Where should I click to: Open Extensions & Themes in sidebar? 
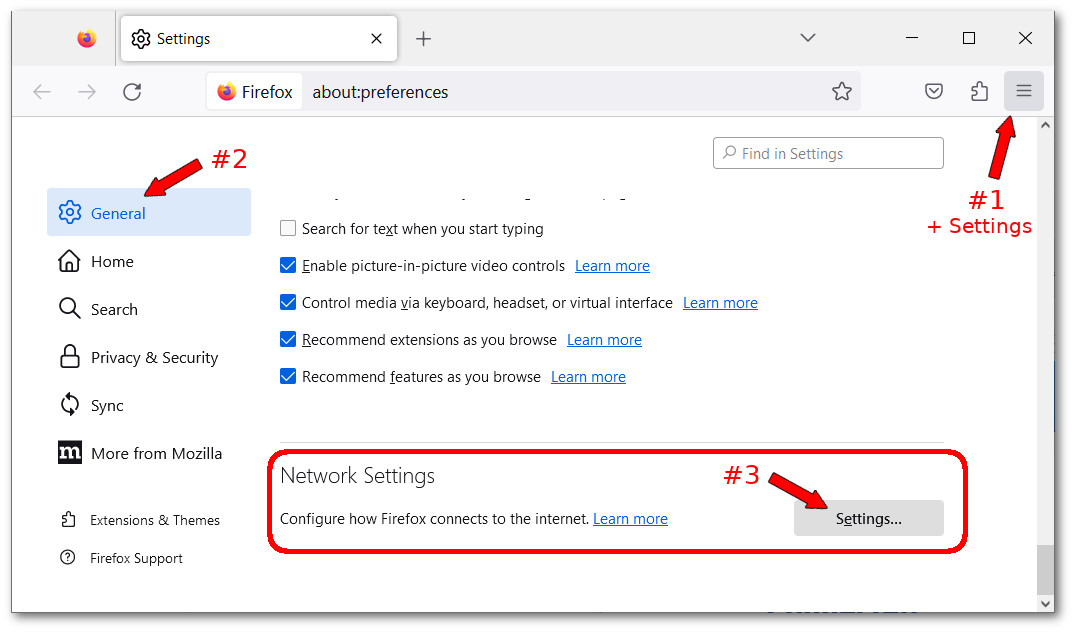154,520
